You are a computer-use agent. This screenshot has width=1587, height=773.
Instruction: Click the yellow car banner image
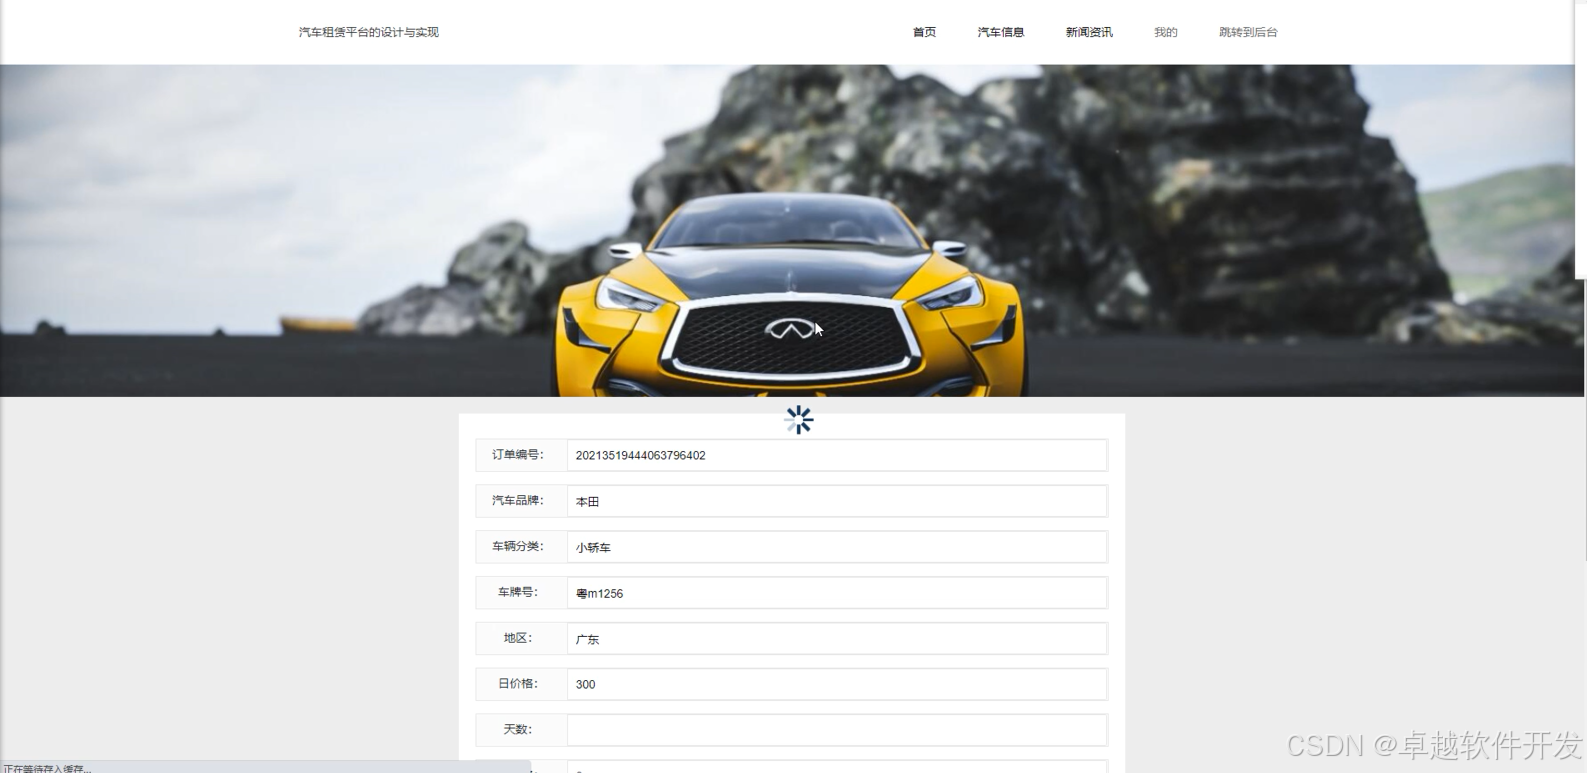(x=792, y=231)
